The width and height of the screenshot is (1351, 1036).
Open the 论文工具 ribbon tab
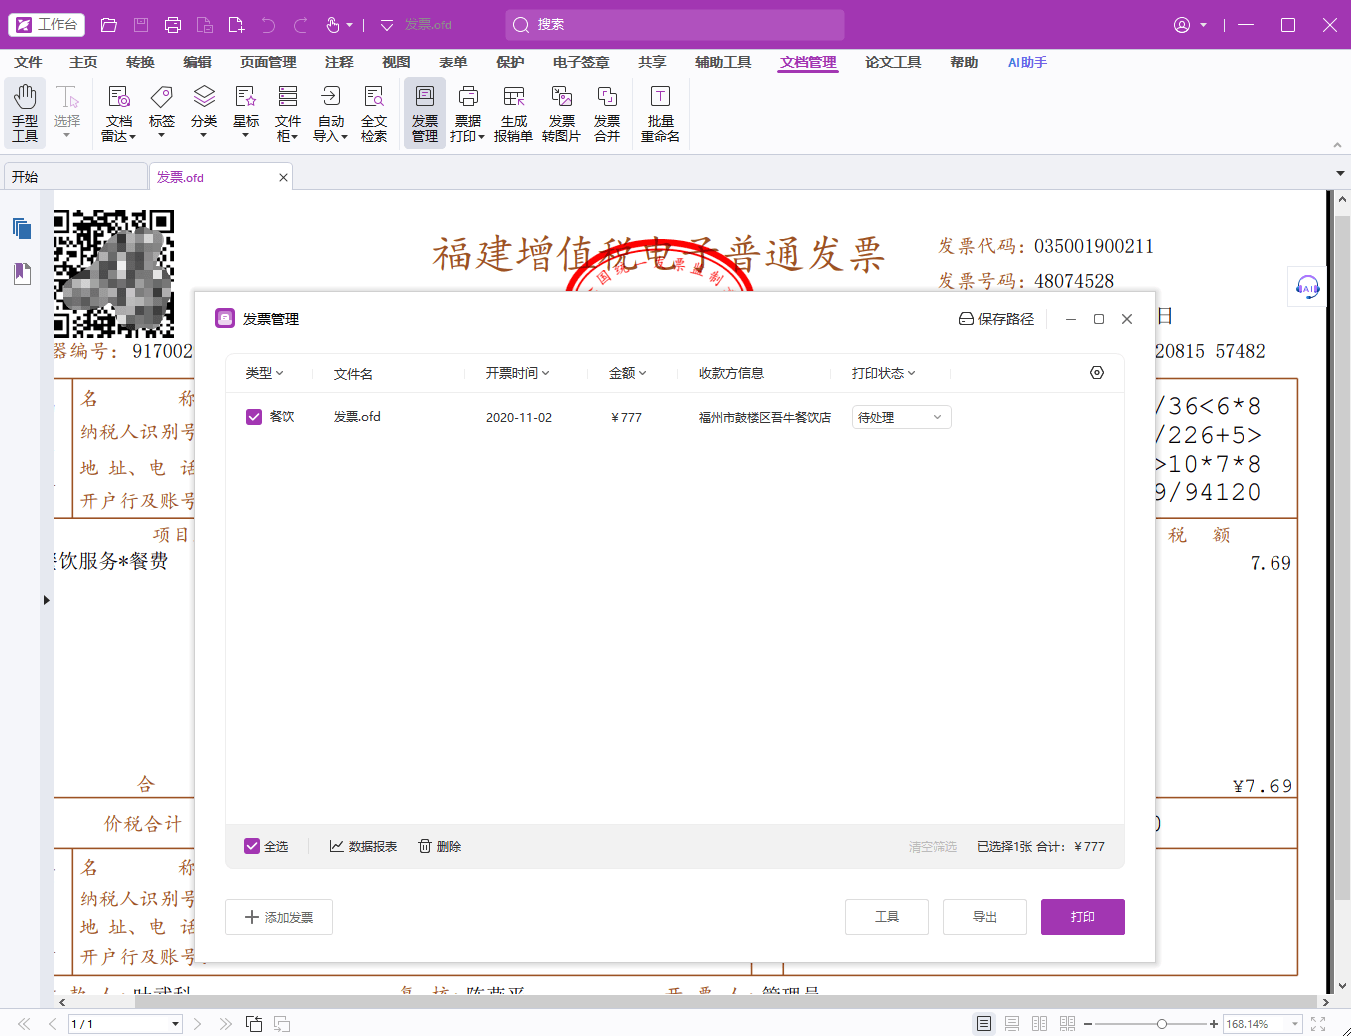[x=893, y=62]
